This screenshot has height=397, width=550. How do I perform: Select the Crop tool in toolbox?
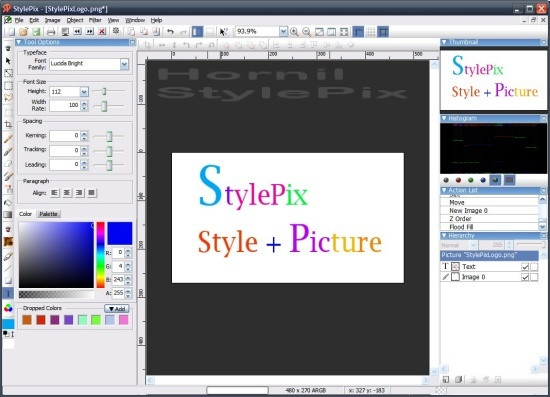tap(8, 125)
